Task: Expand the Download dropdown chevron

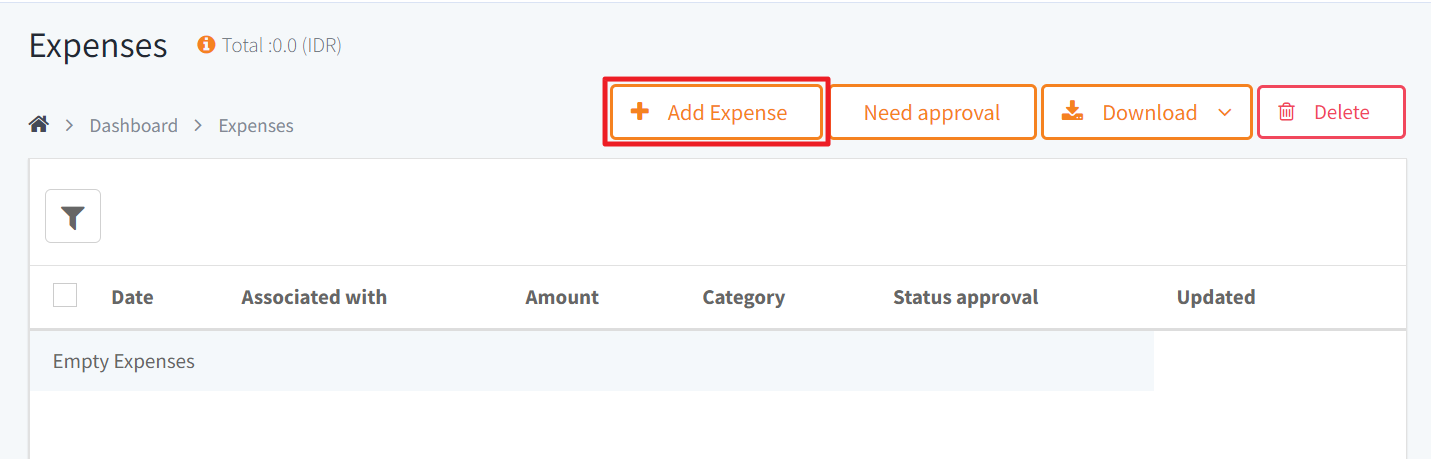Action: coord(1225,112)
